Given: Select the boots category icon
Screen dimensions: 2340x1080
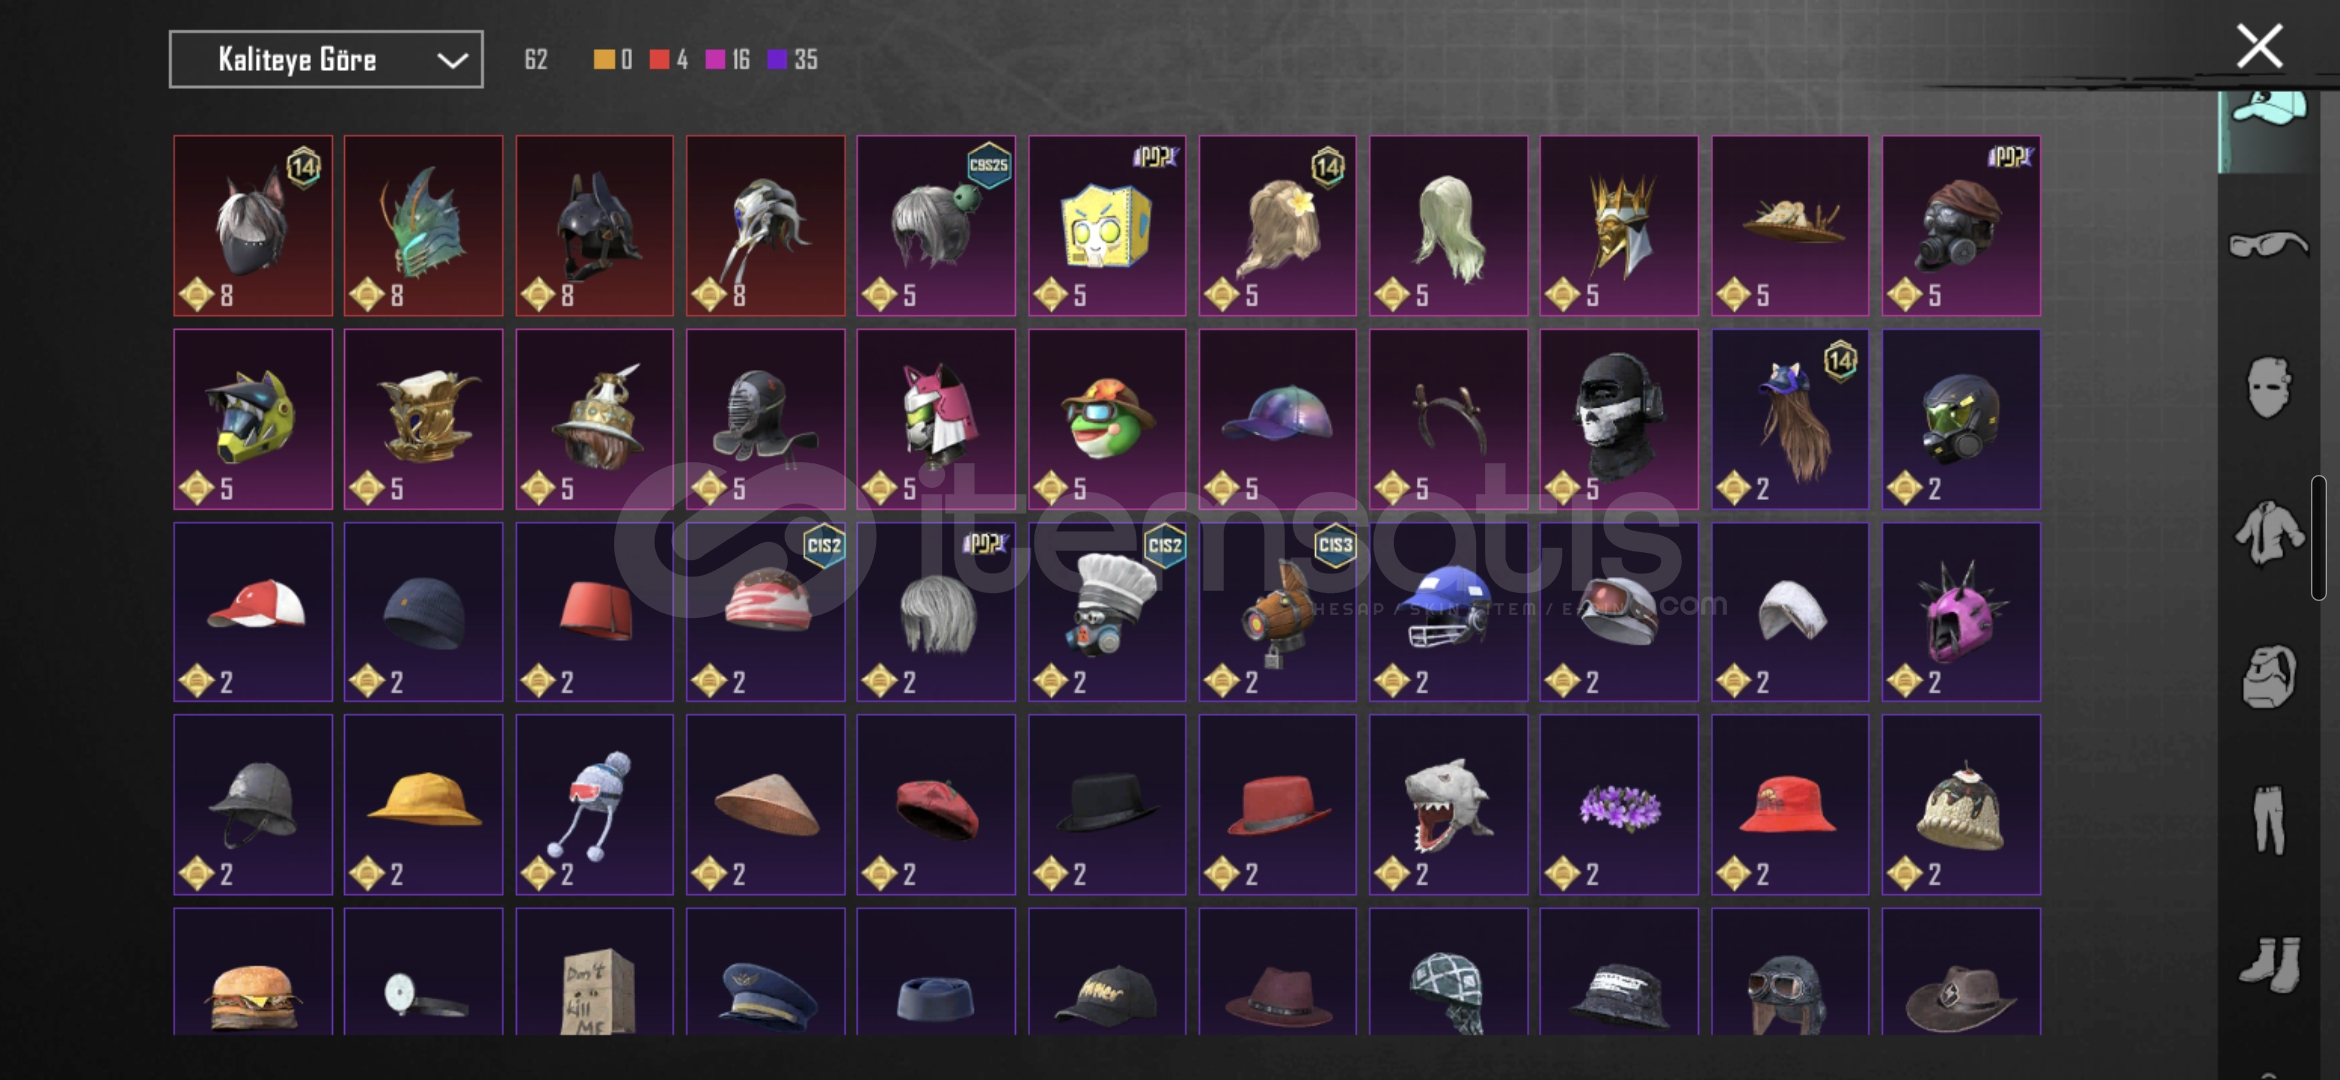Looking at the screenshot, I should click(x=2270, y=963).
